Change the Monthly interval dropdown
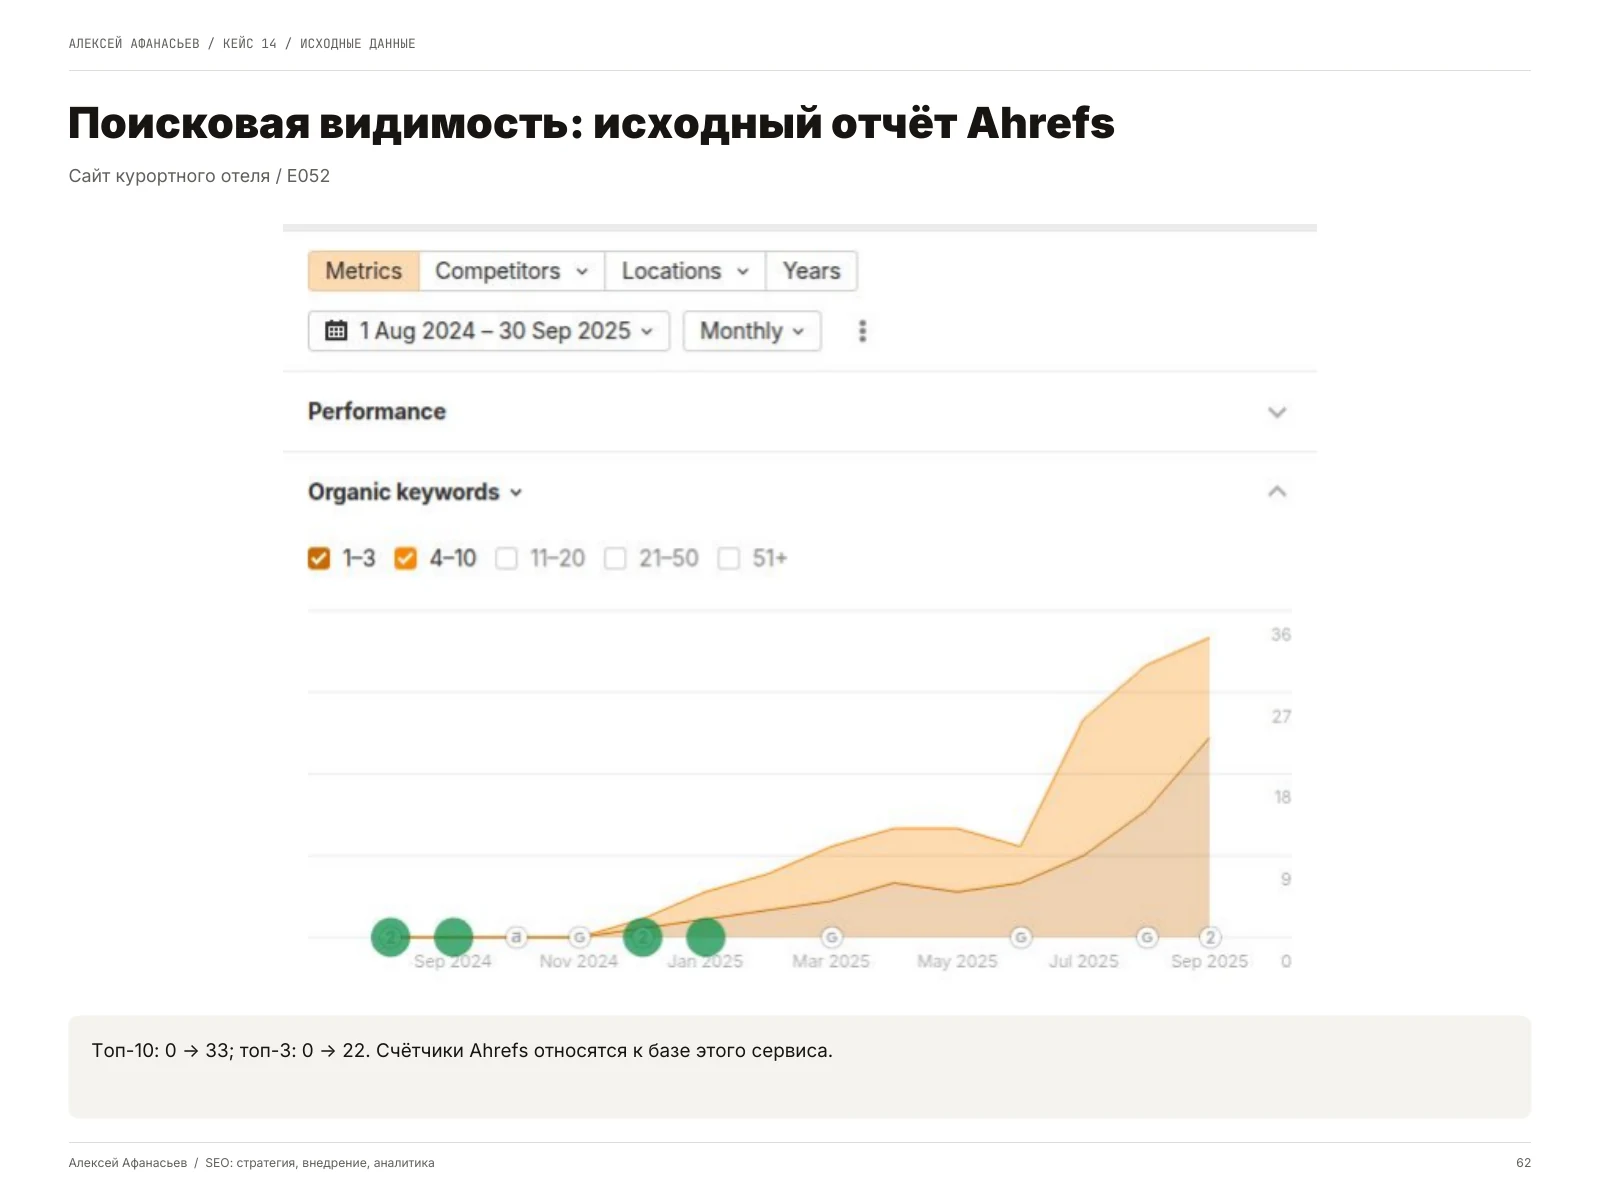1600x1200 pixels. pyautogui.click(x=752, y=331)
